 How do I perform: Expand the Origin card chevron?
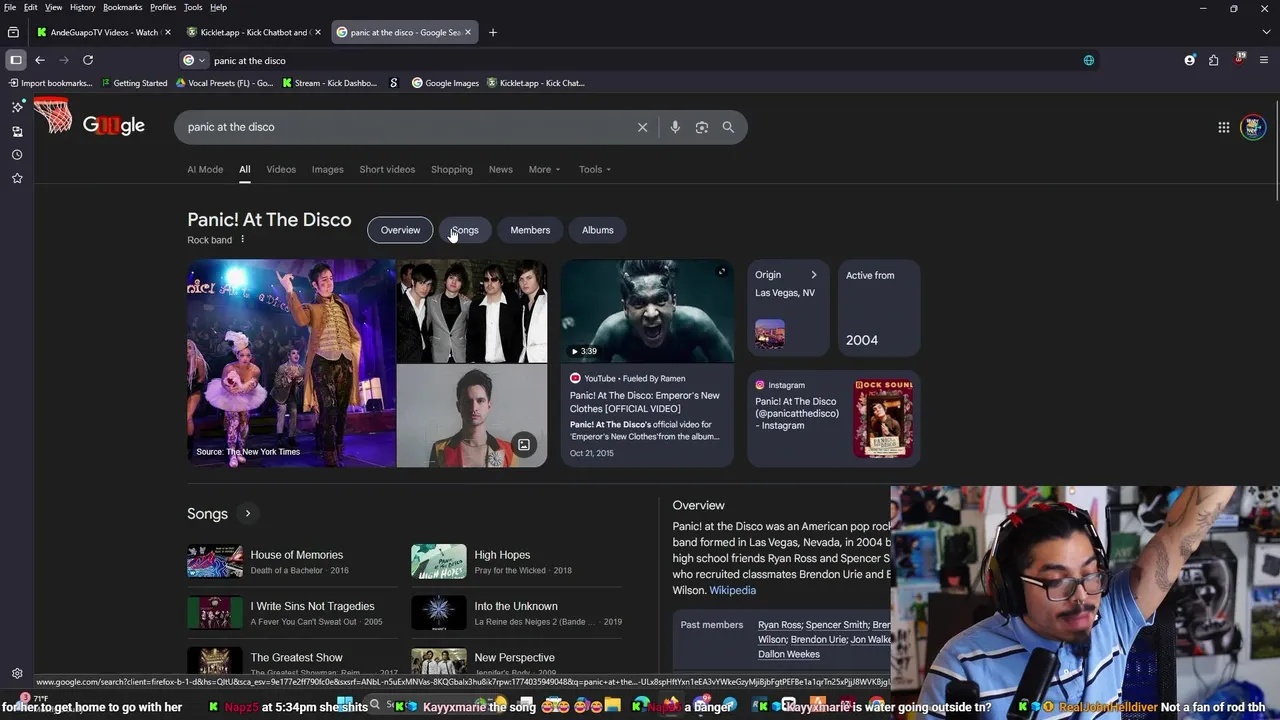click(x=813, y=275)
